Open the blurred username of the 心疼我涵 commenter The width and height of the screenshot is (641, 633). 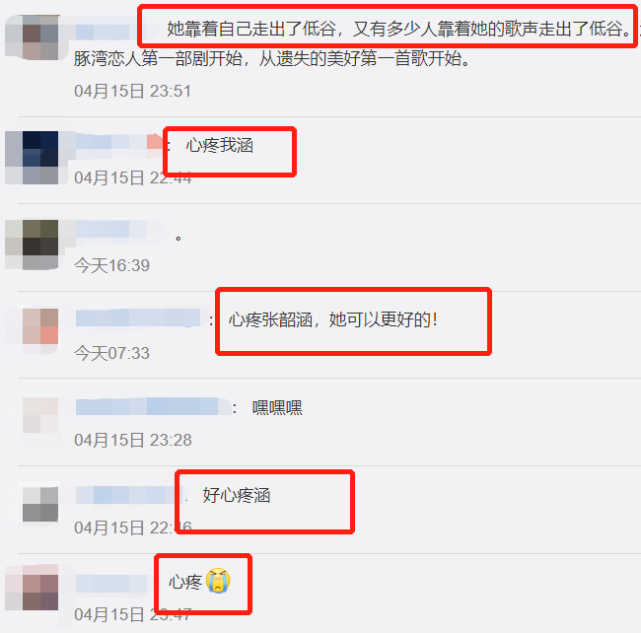[119, 143]
